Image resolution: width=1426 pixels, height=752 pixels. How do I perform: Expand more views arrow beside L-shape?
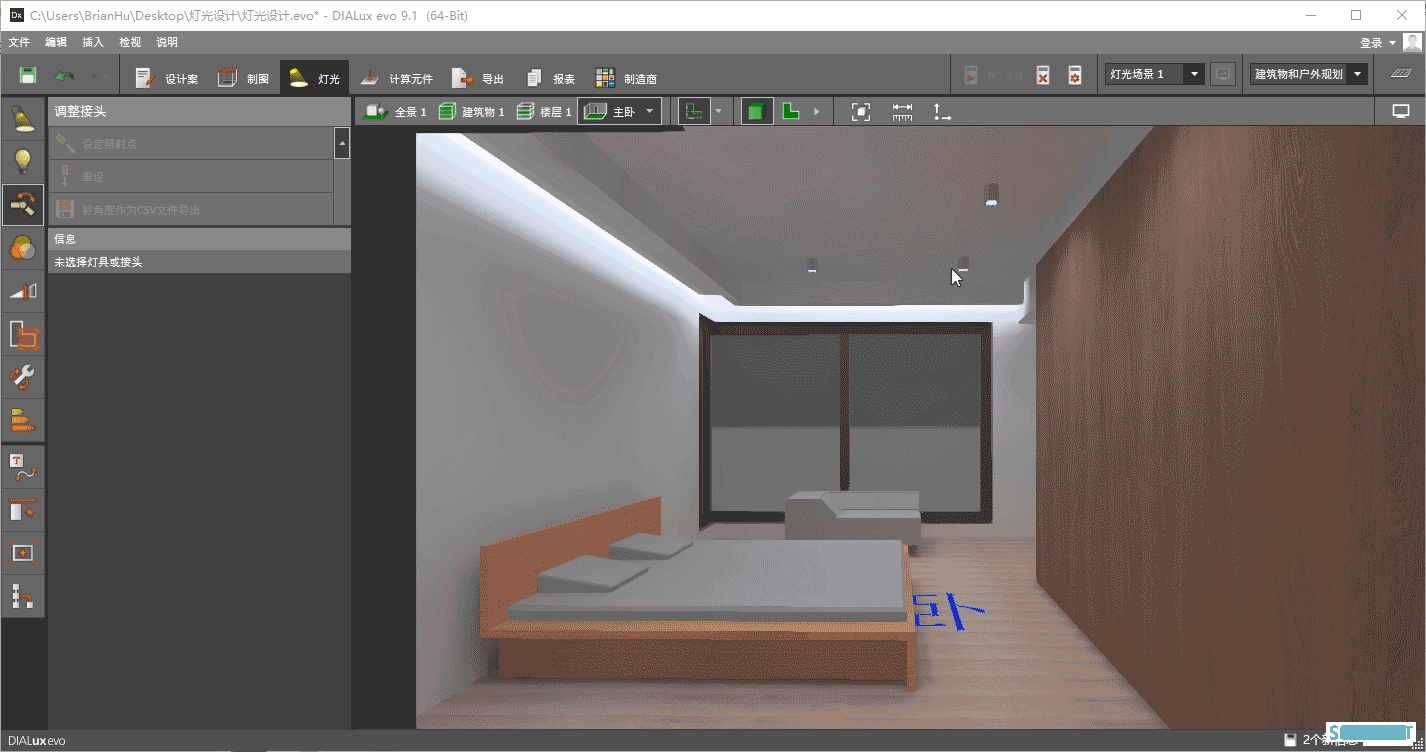[x=816, y=112]
